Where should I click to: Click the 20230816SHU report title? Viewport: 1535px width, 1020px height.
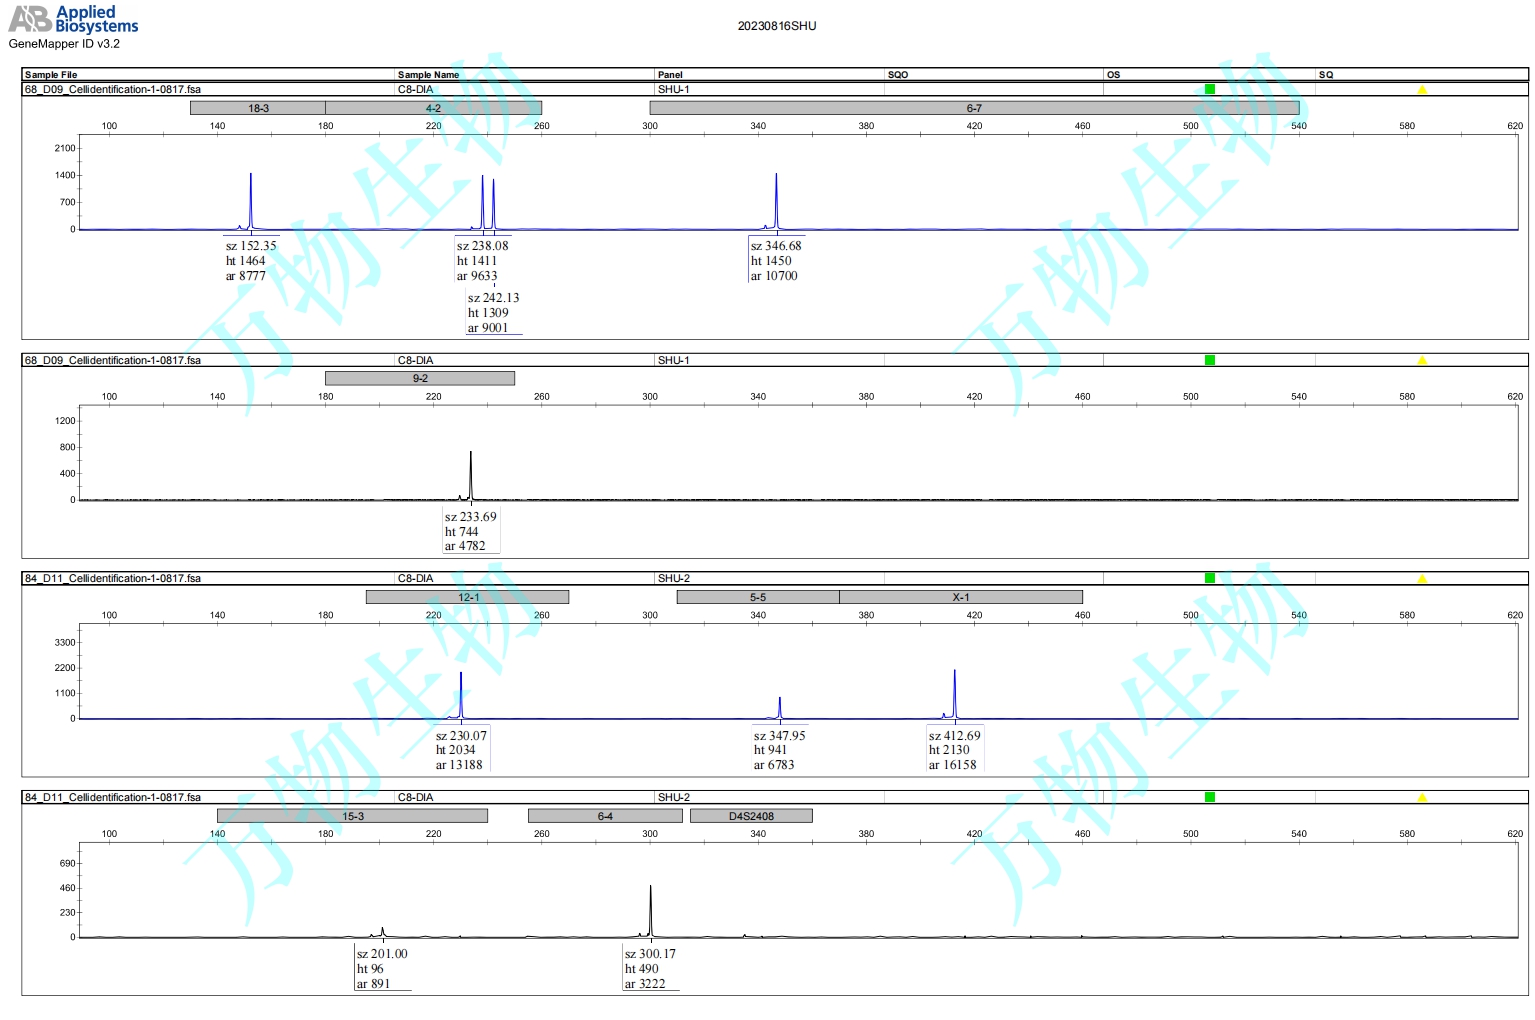776,26
